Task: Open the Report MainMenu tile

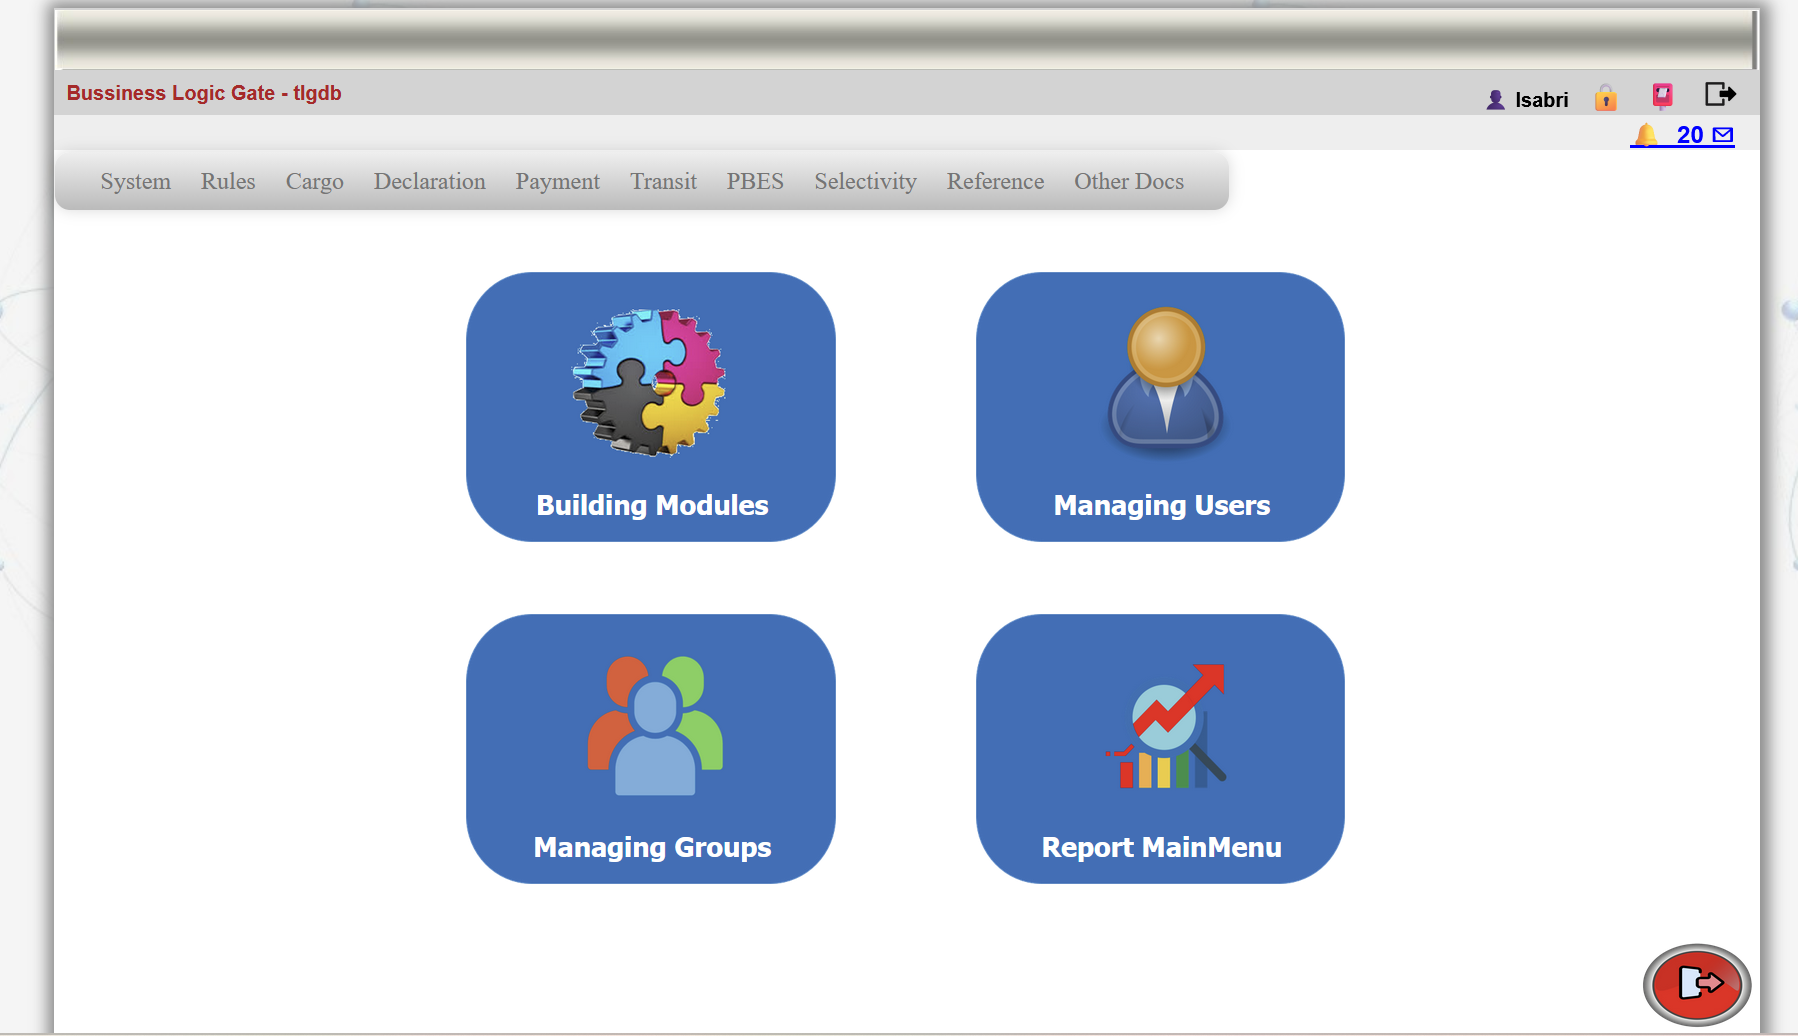Action: tap(1160, 749)
